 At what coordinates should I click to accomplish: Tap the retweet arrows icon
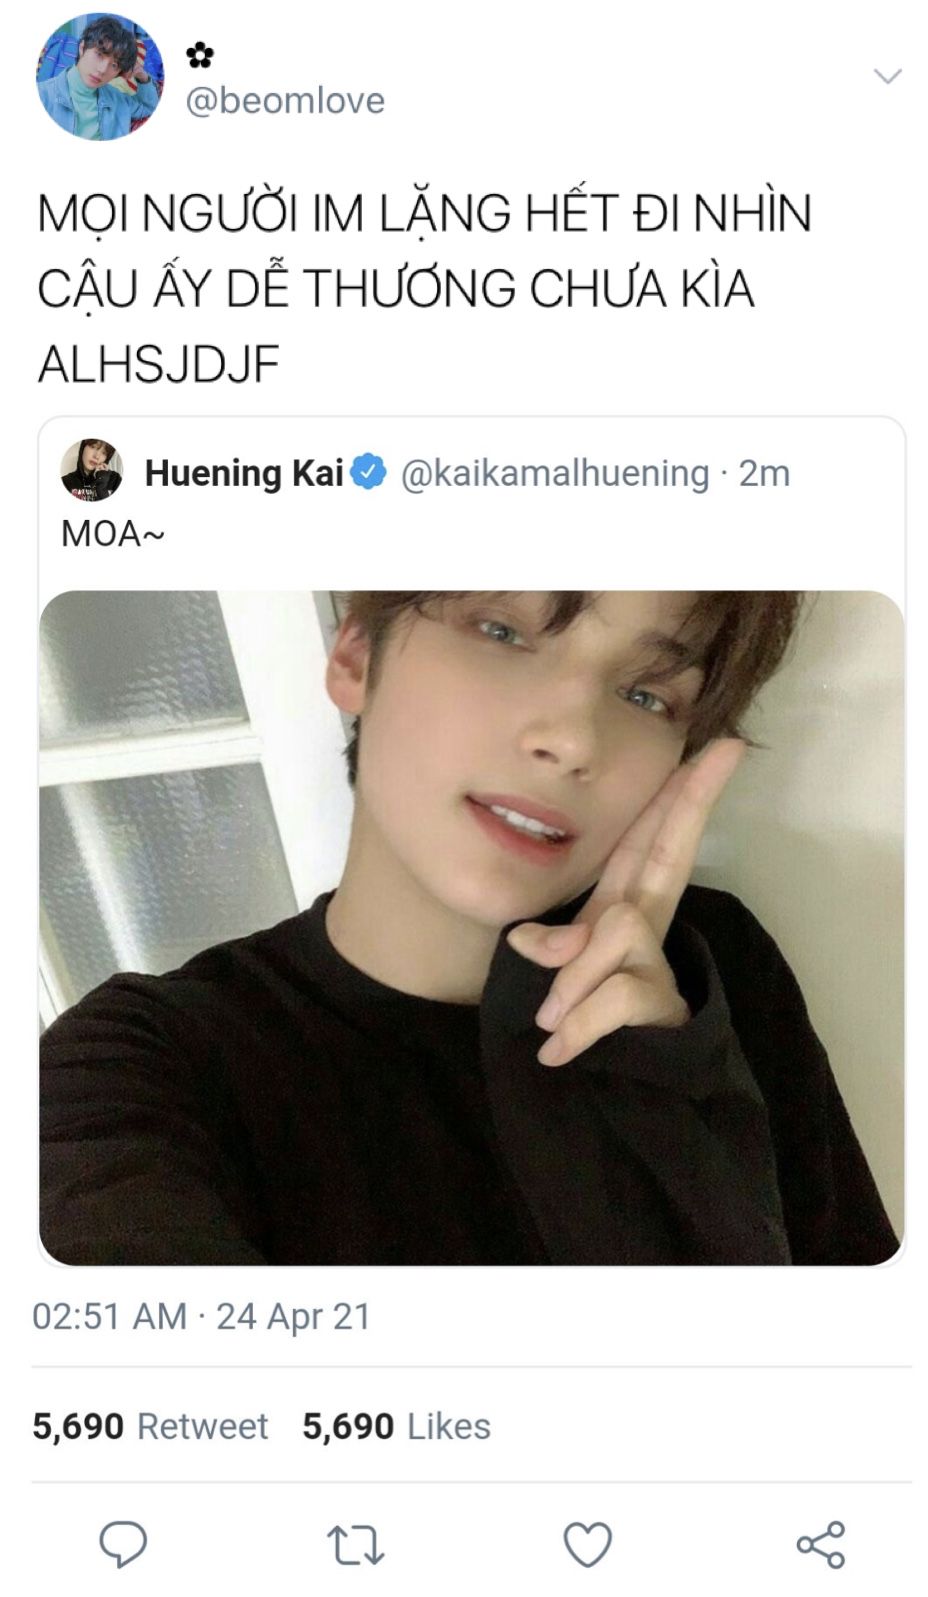point(355,1545)
